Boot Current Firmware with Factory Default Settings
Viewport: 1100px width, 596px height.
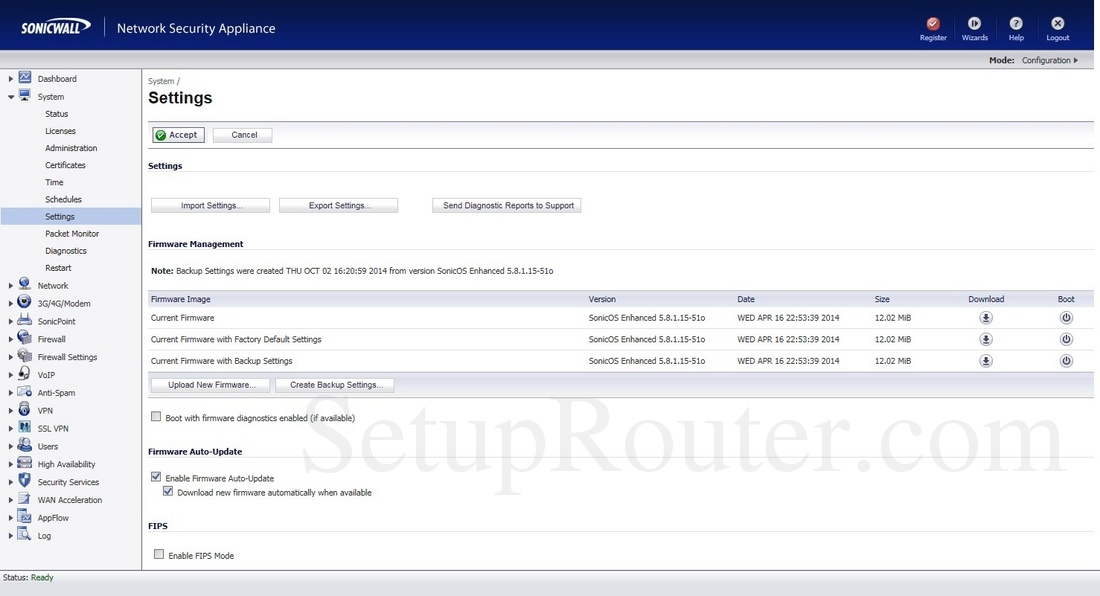[x=1066, y=340]
